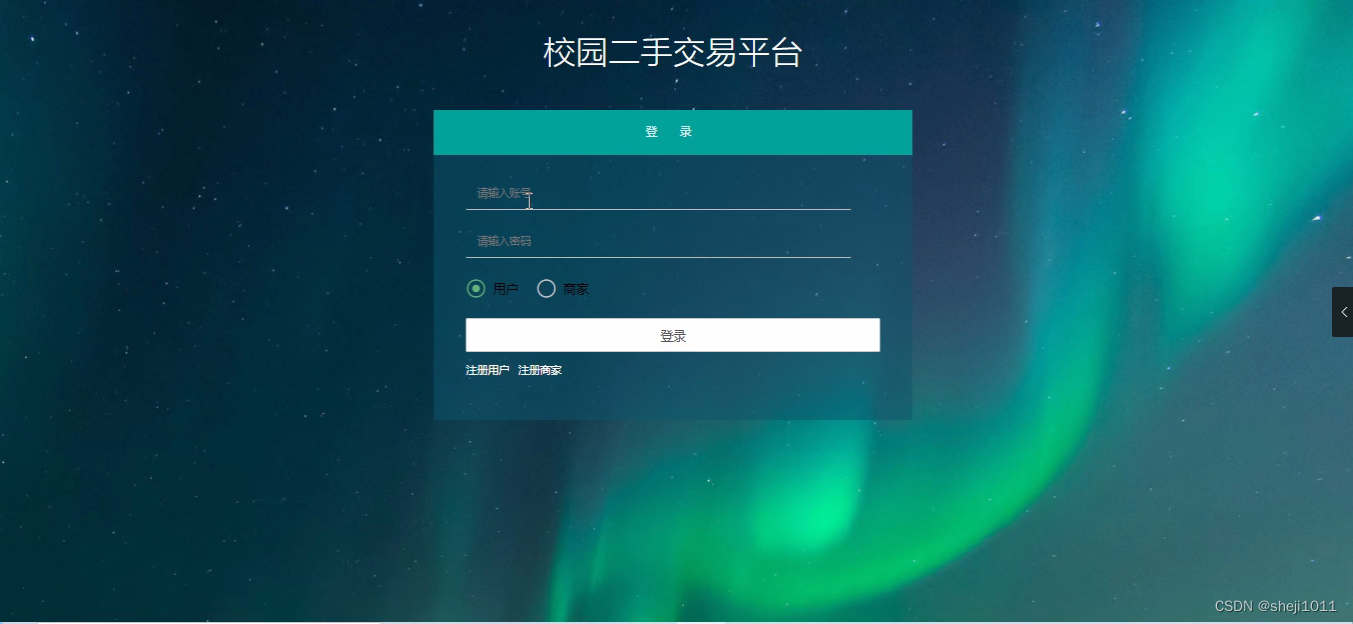The height and width of the screenshot is (624, 1353).
Task: Click the underline beneath the password field
Action: tap(658, 257)
